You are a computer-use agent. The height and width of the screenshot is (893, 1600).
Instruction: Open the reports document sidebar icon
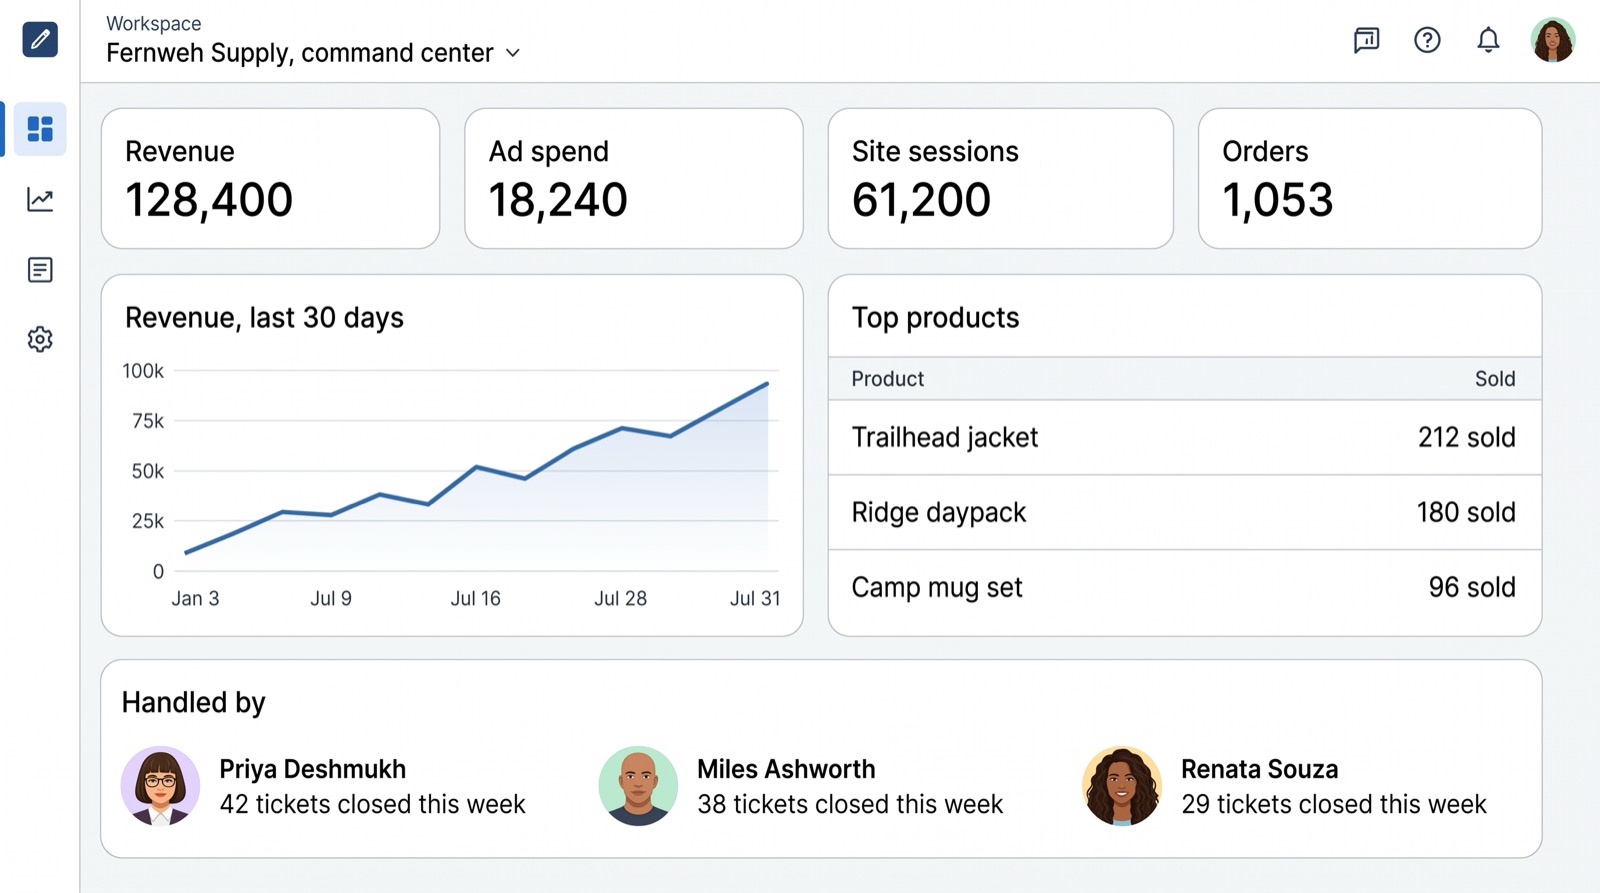[x=40, y=270]
